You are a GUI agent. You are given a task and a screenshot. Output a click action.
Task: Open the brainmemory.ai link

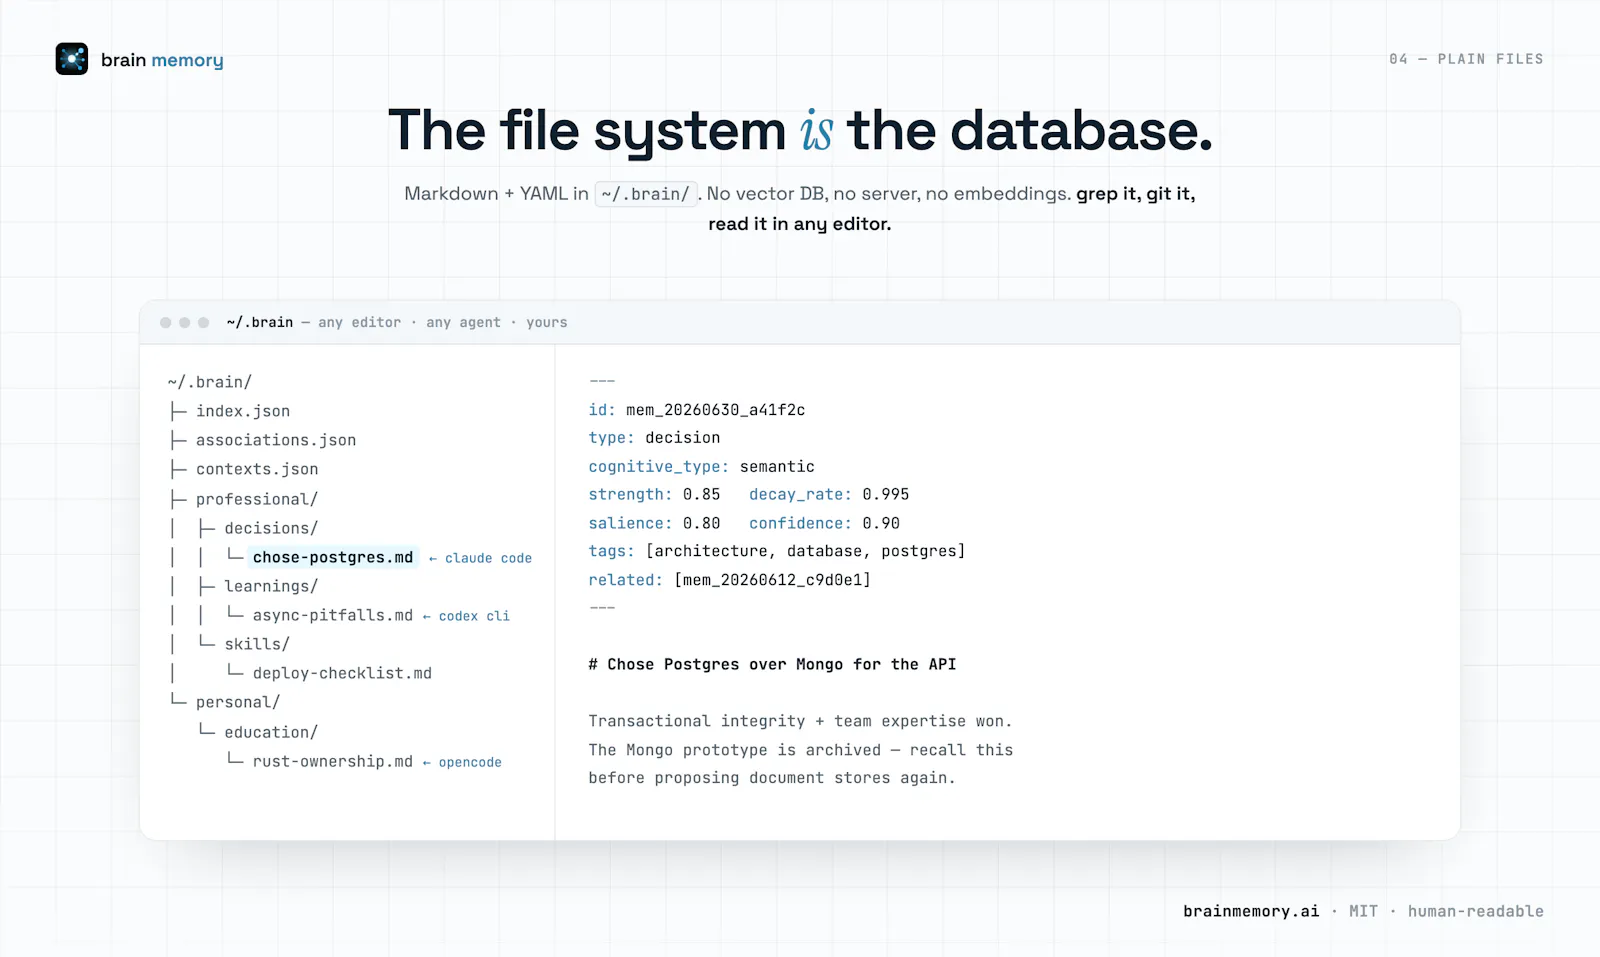[1251, 911]
